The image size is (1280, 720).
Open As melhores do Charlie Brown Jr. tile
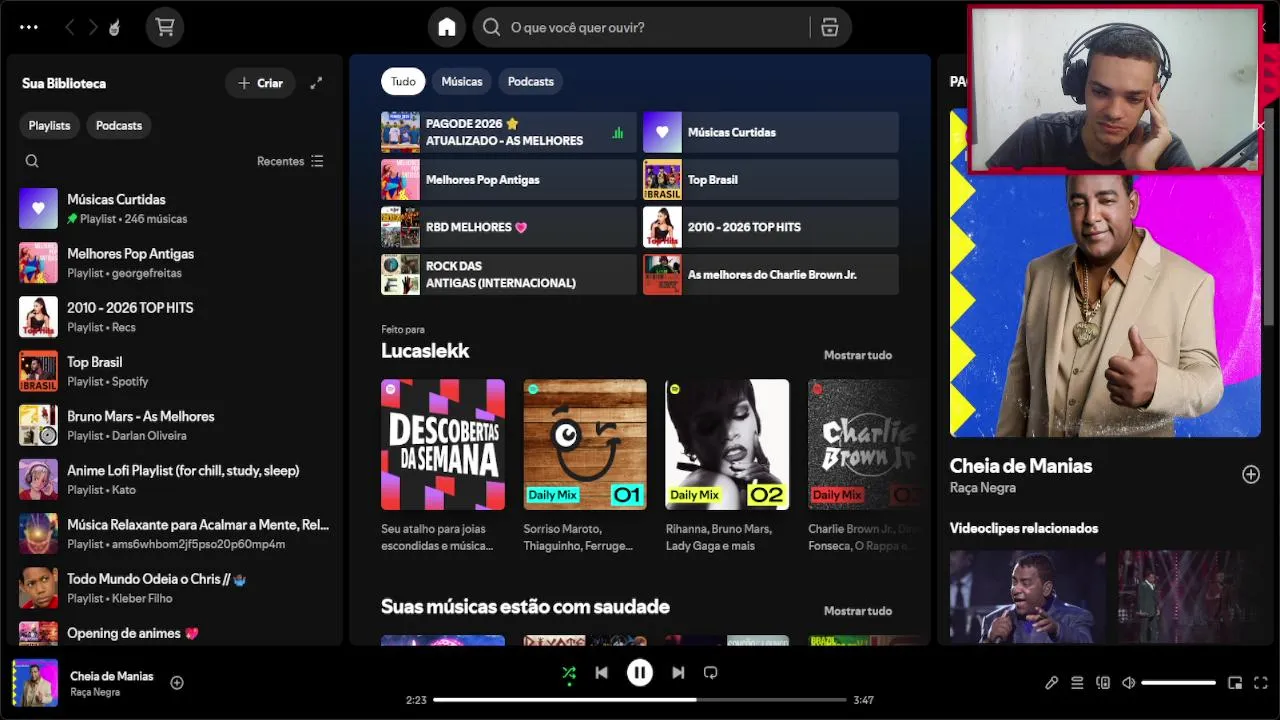770,274
